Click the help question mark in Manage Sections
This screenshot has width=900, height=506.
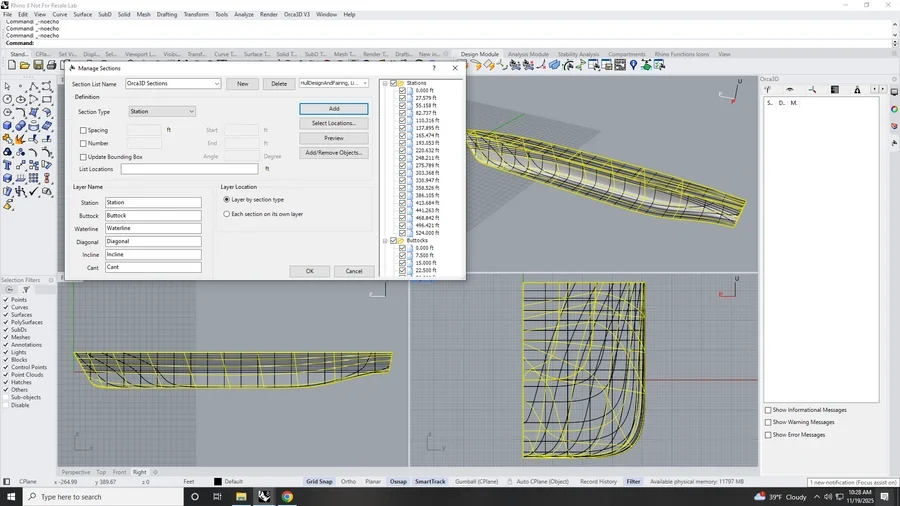pyautogui.click(x=434, y=68)
